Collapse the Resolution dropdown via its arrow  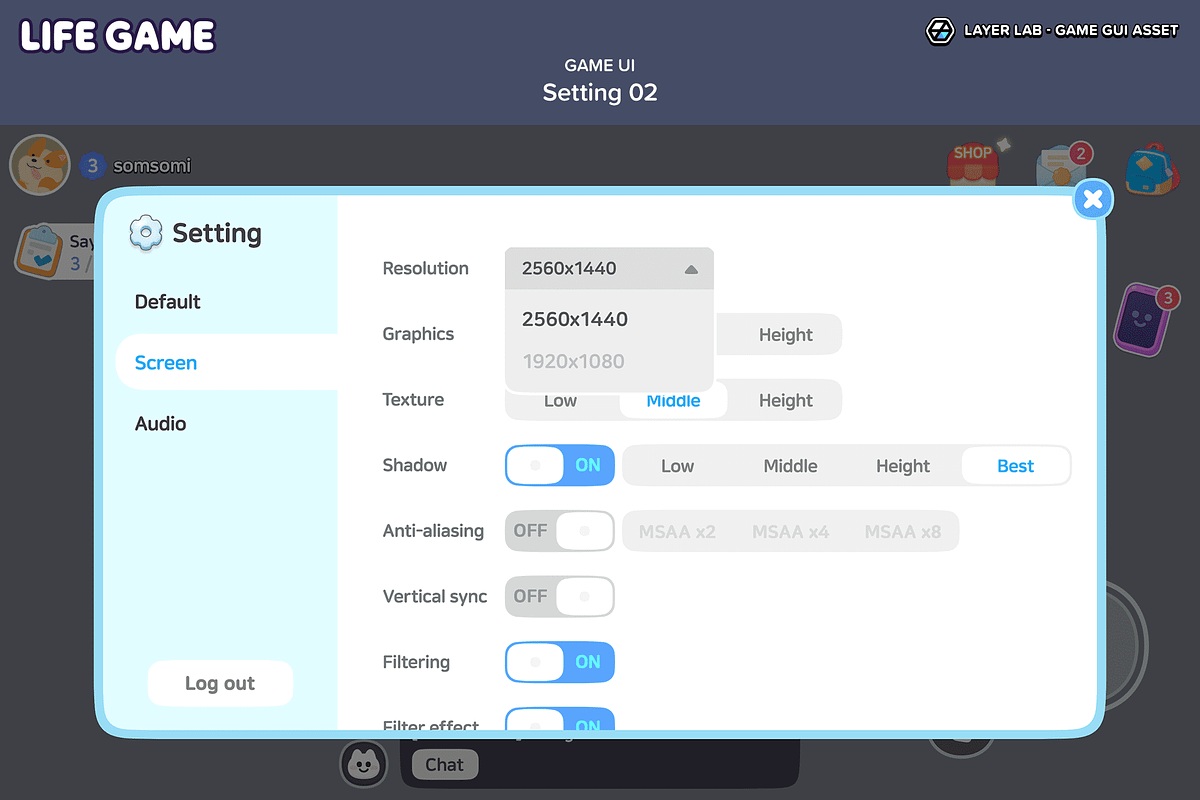point(691,269)
